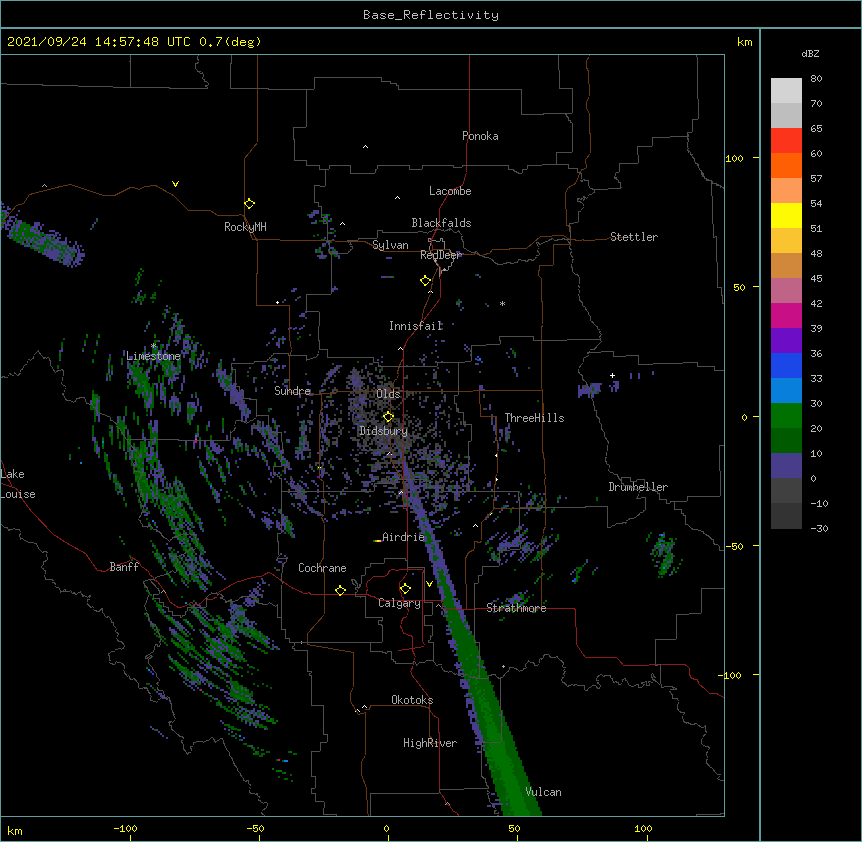Click the Sundre town label

(x=292, y=391)
